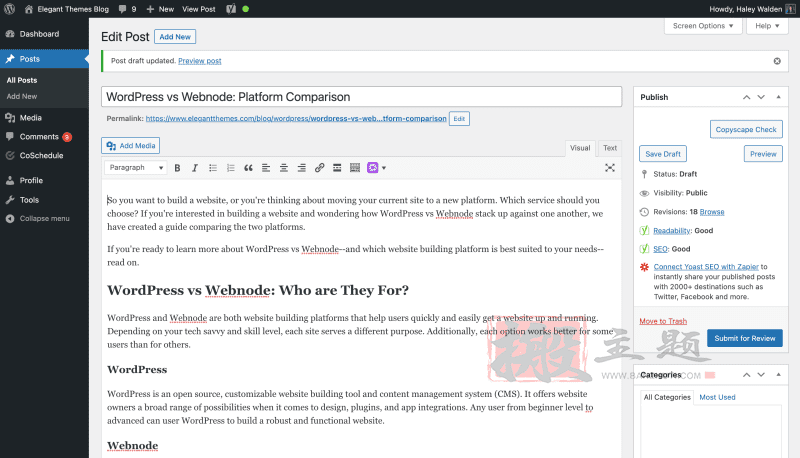Viewport: 800px width, 458px height.
Task: Click the permalink Edit button
Action: pyautogui.click(x=459, y=118)
